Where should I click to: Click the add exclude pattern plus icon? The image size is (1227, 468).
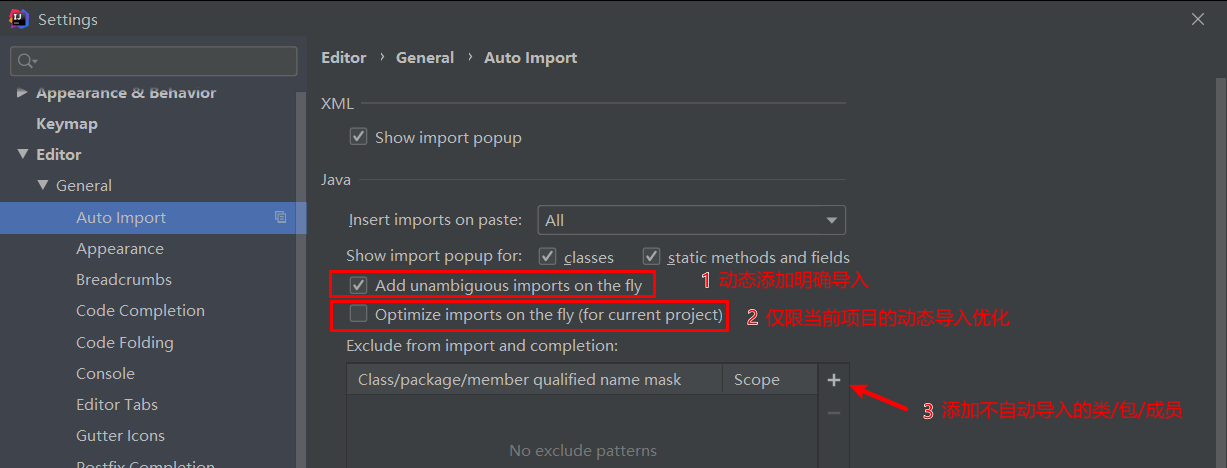[x=834, y=380]
